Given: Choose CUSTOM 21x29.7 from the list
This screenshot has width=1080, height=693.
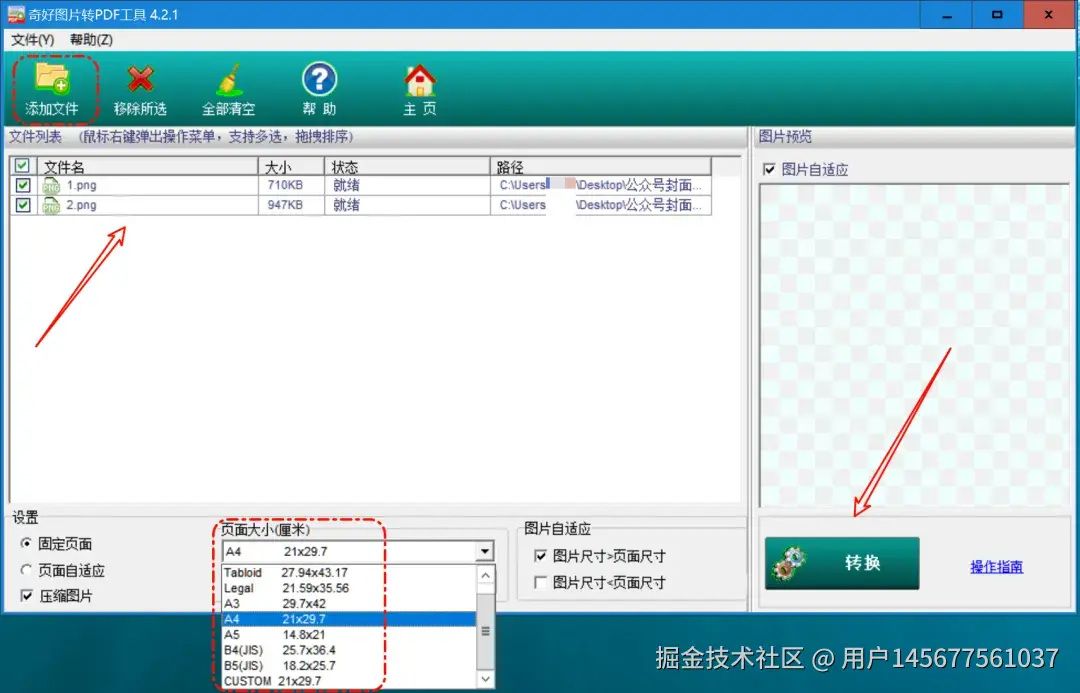Looking at the screenshot, I should 349,681.
